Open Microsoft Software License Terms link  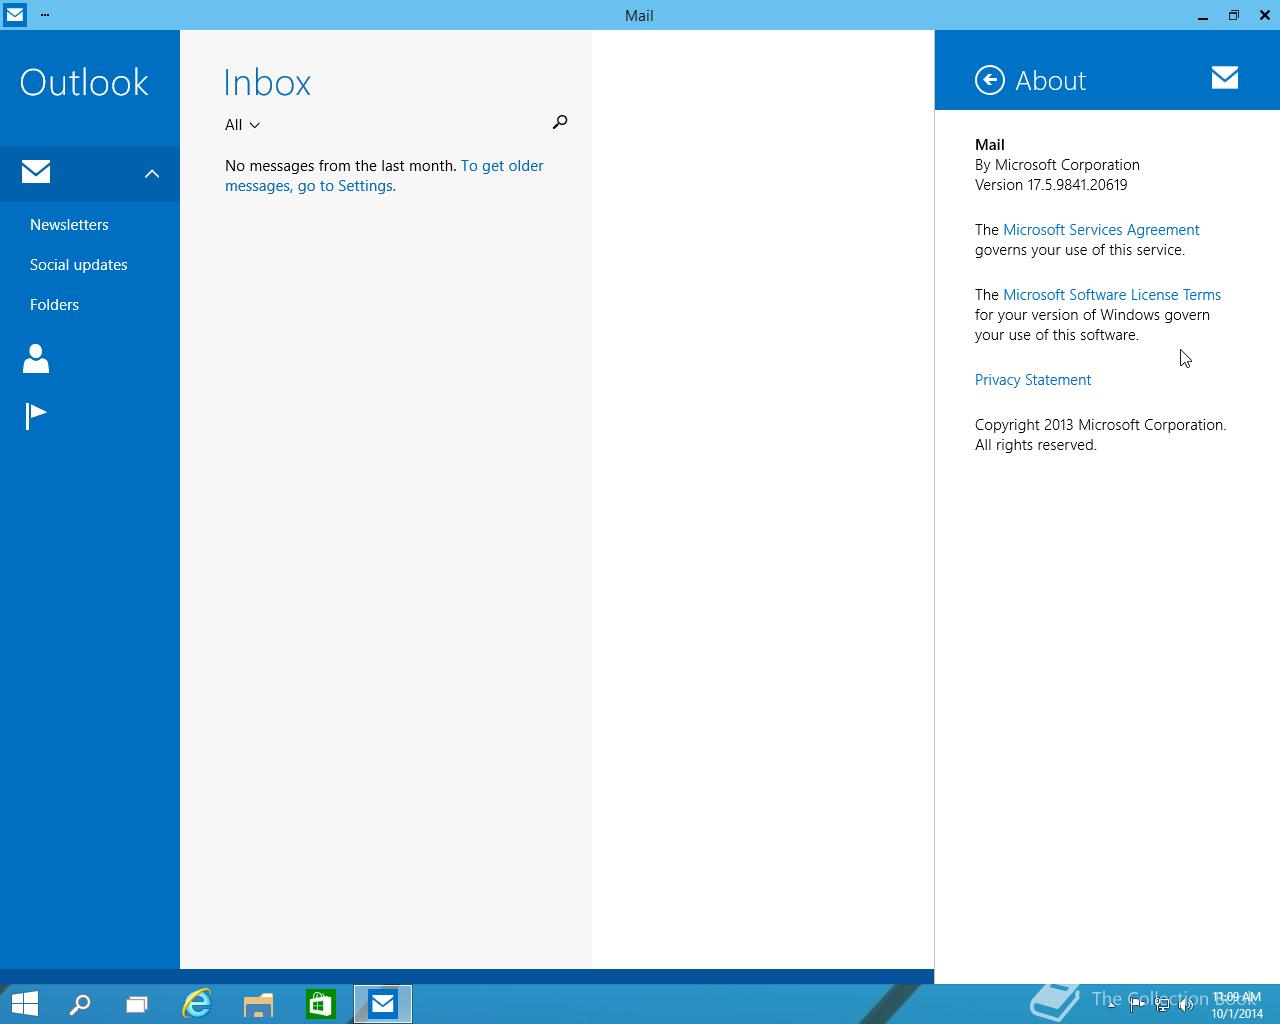coord(1112,295)
